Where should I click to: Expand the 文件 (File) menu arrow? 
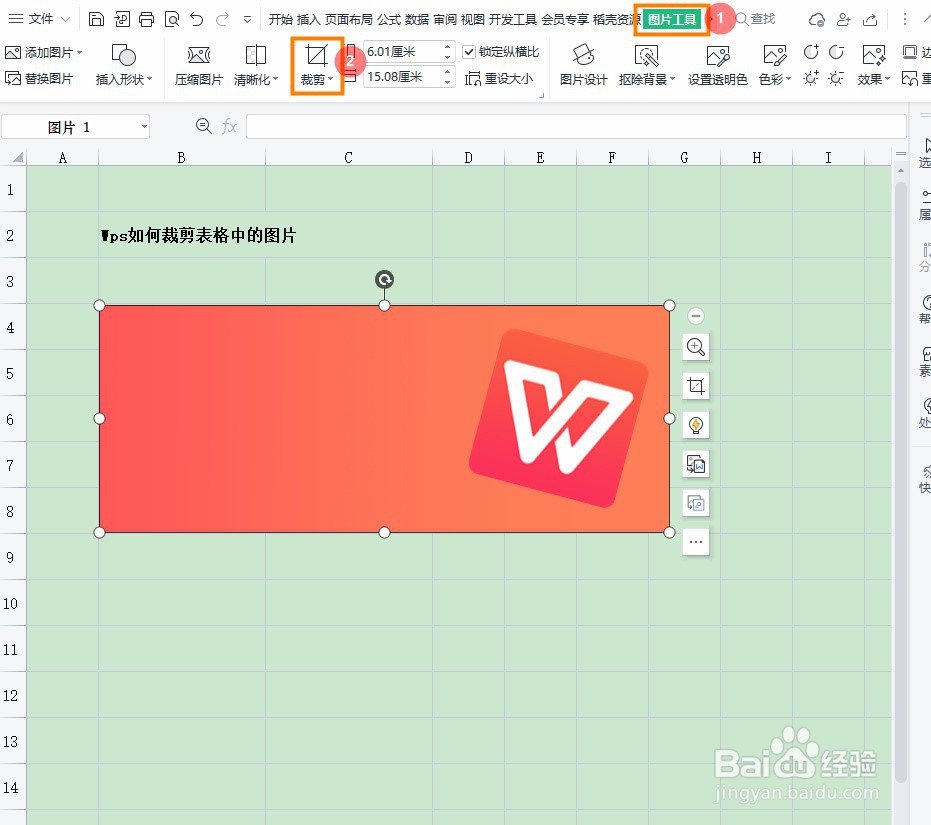click(x=66, y=19)
